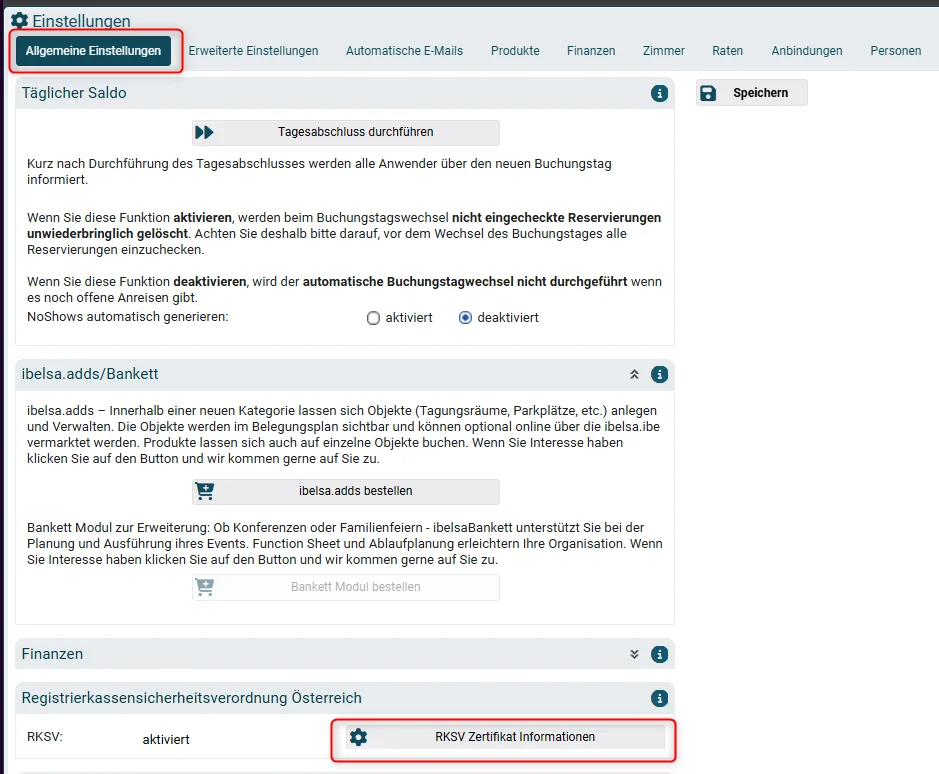Screen dimensions: 939x774
Task: Switch to the Zimmer tab
Action: pyautogui.click(x=664, y=51)
